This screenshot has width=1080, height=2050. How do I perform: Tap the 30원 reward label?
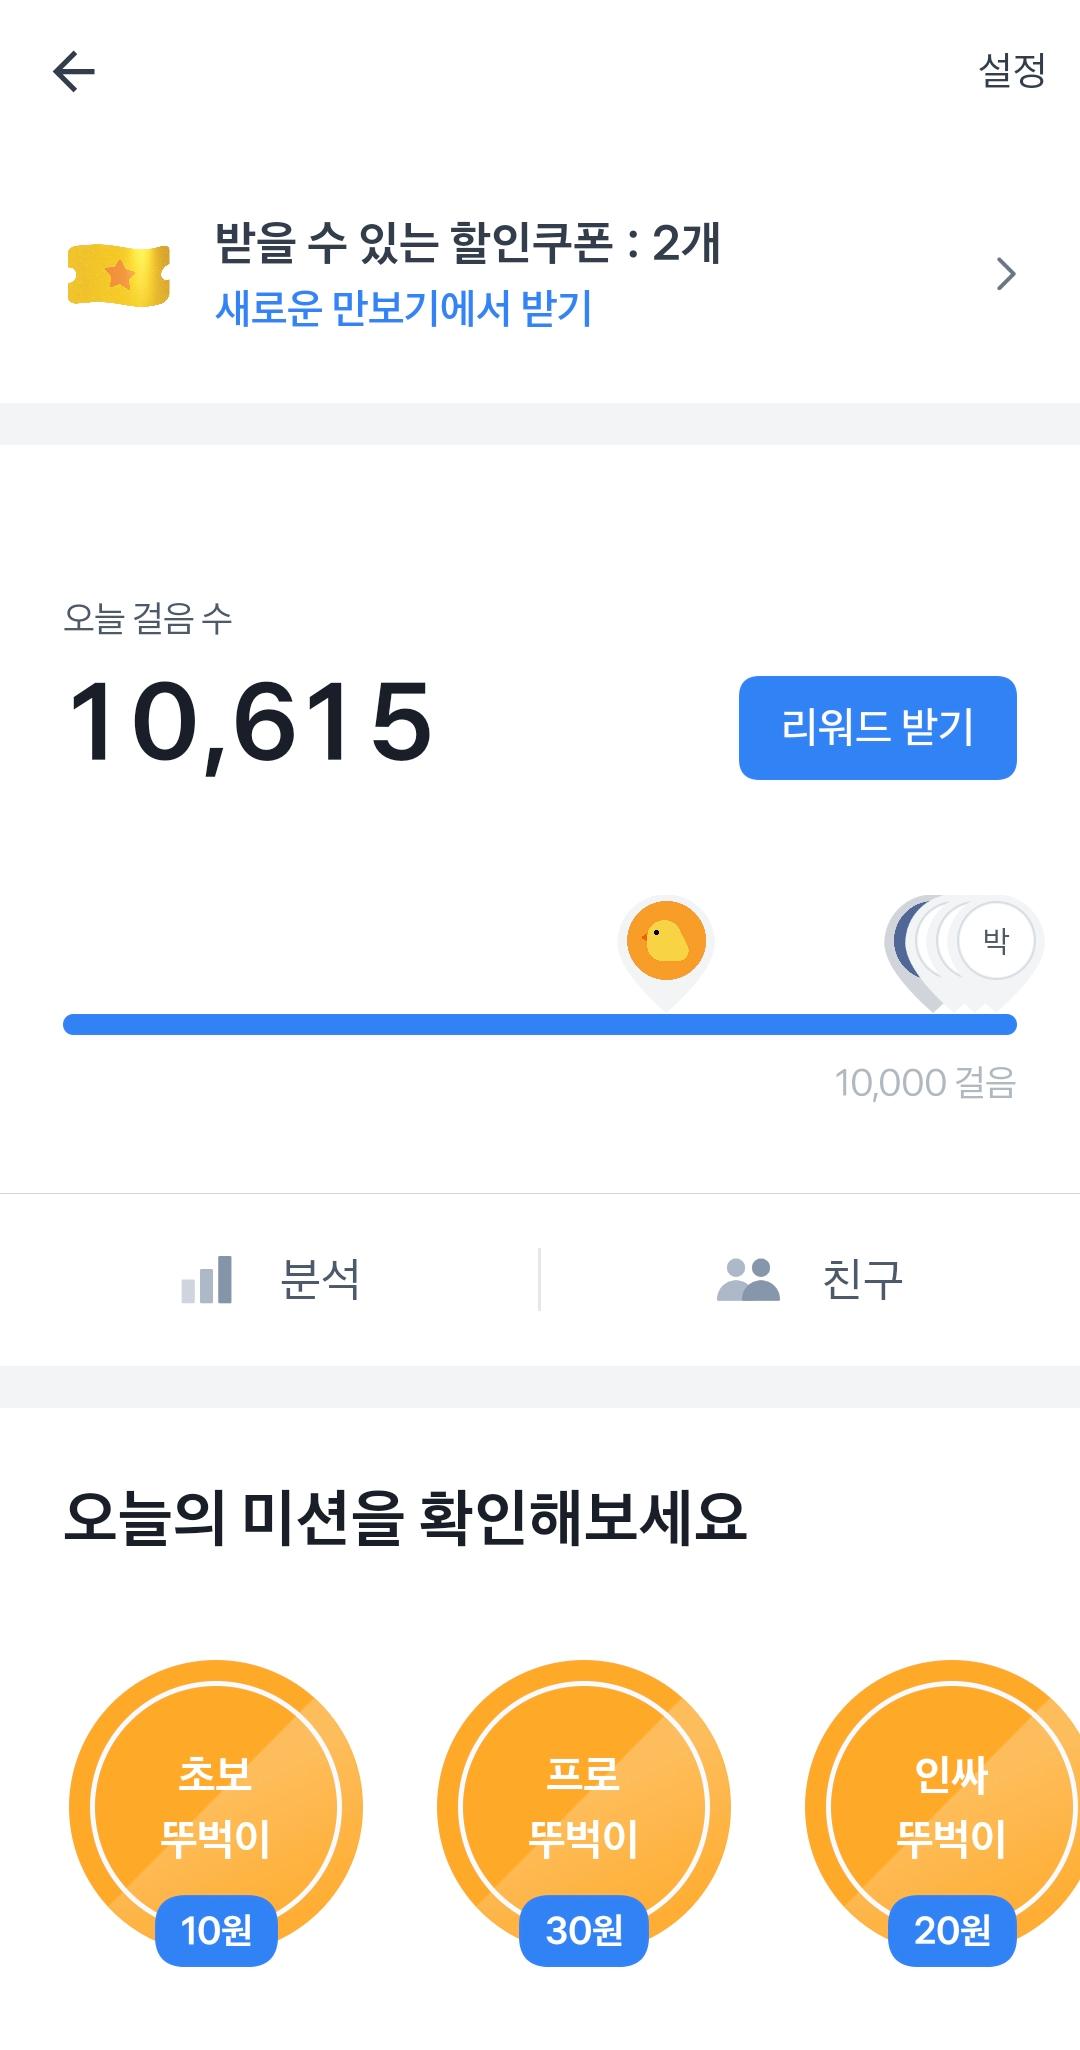[x=584, y=1930]
